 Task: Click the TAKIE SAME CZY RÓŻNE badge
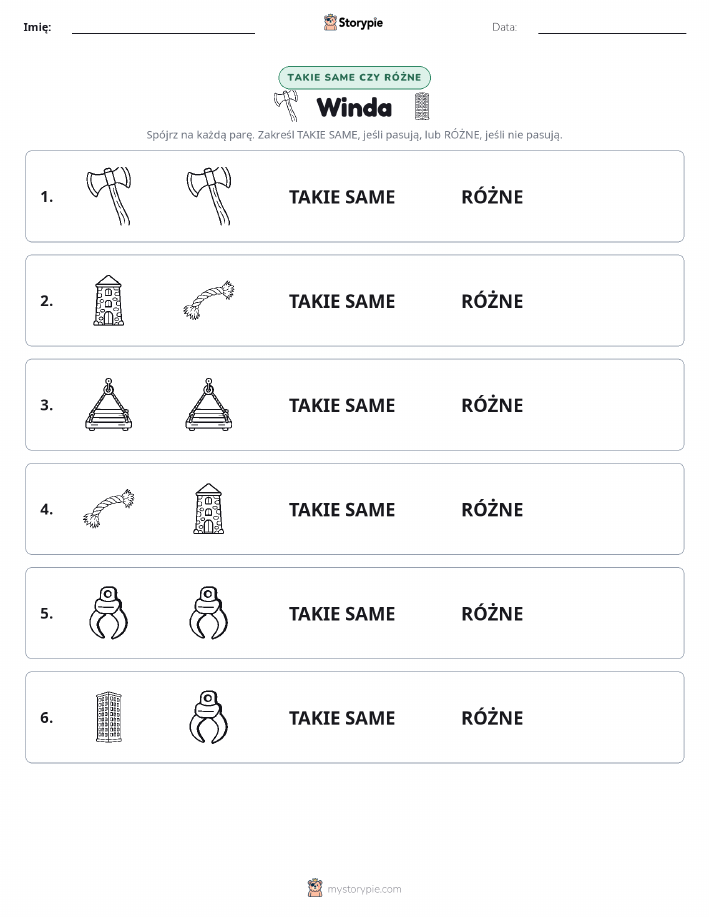click(354, 77)
